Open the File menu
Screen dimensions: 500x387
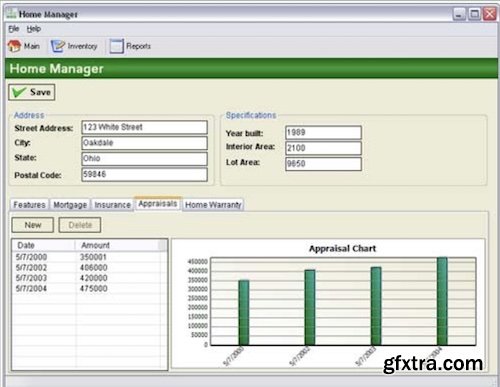(x=14, y=29)
